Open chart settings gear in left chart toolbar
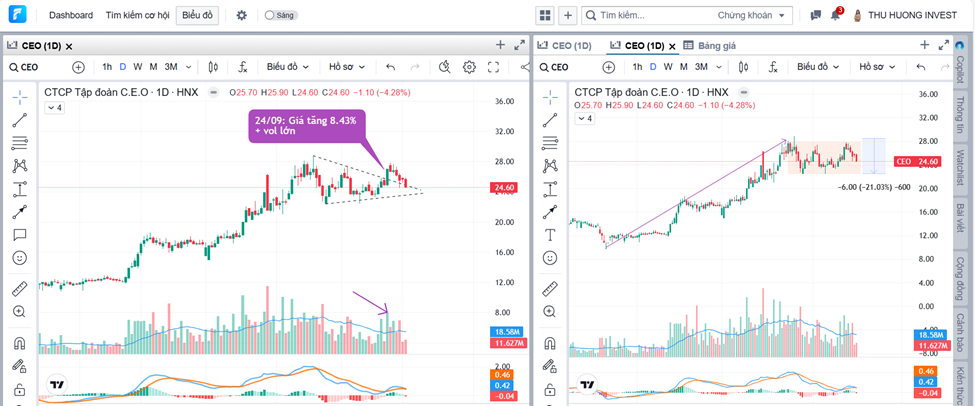The image size is (975, 406). [469, 67]
